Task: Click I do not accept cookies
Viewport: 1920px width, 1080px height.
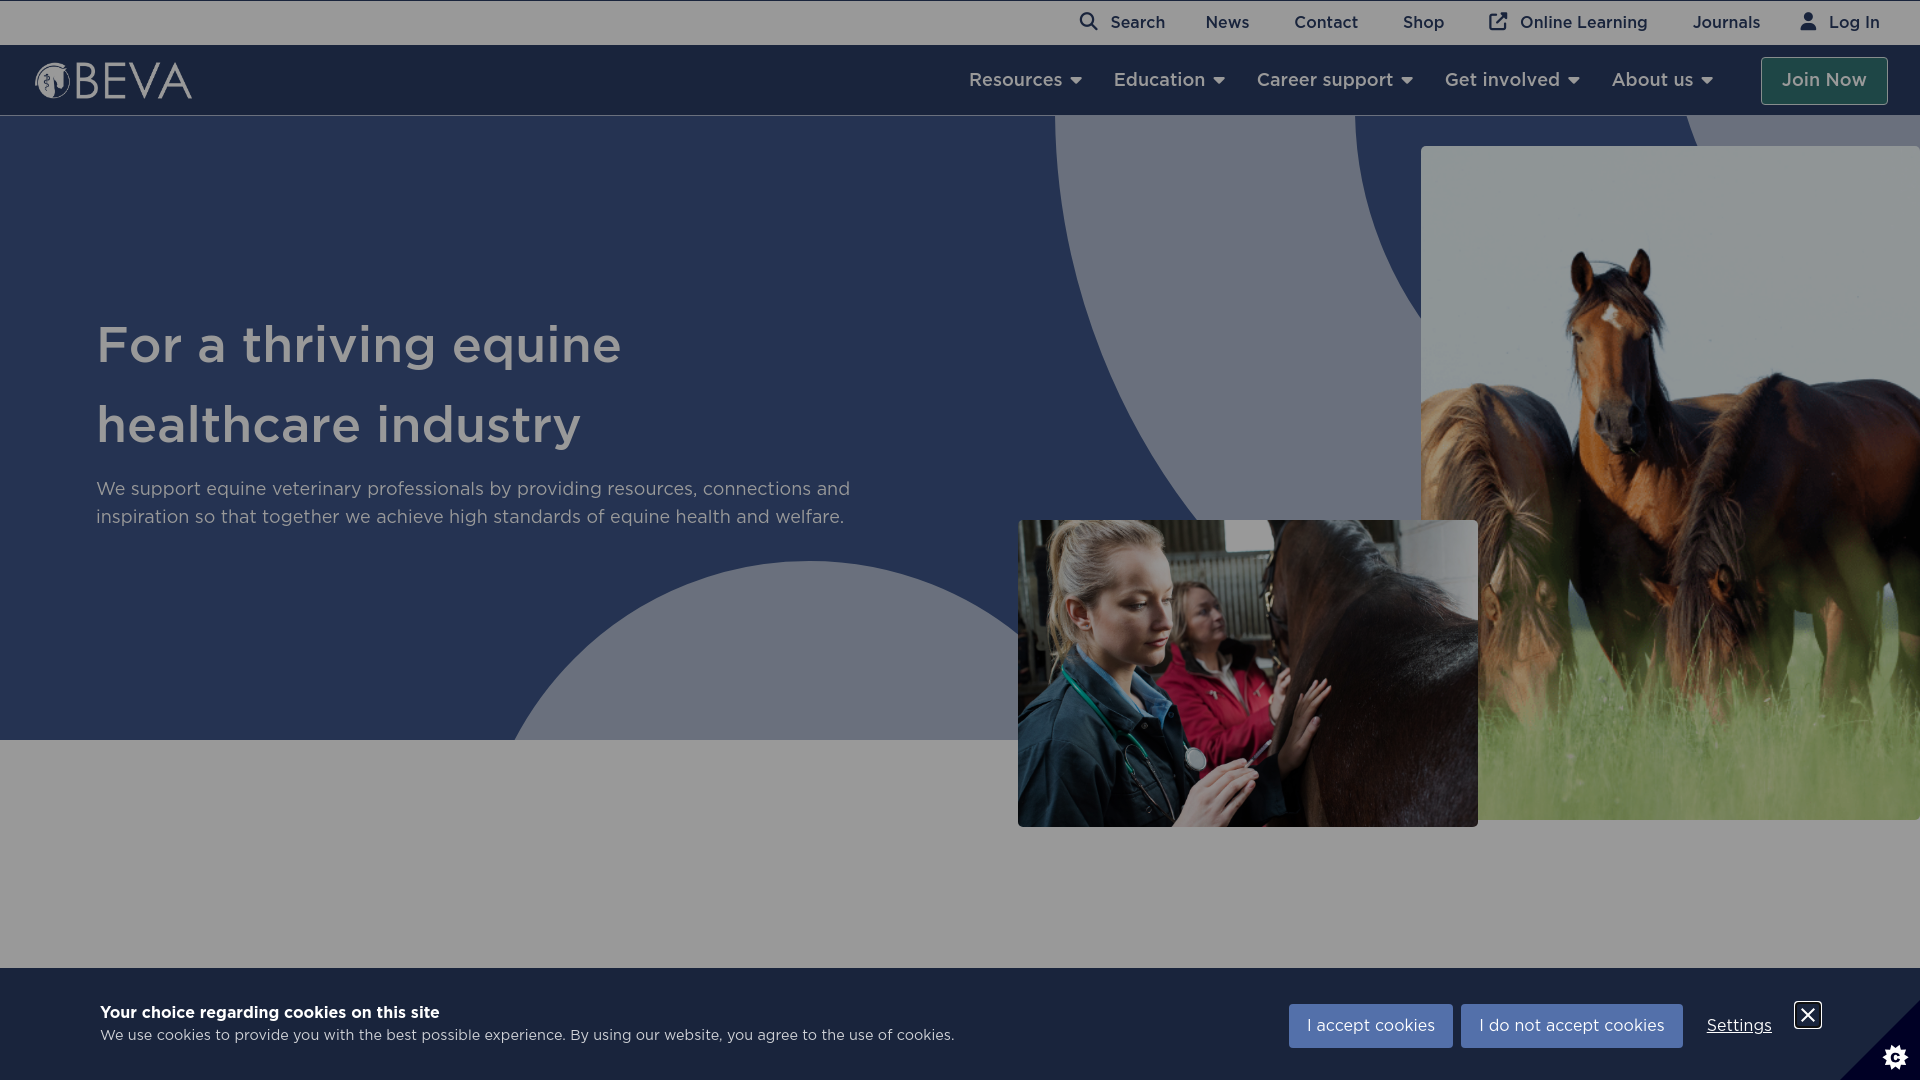Action: click(x=1571, y=1026)
